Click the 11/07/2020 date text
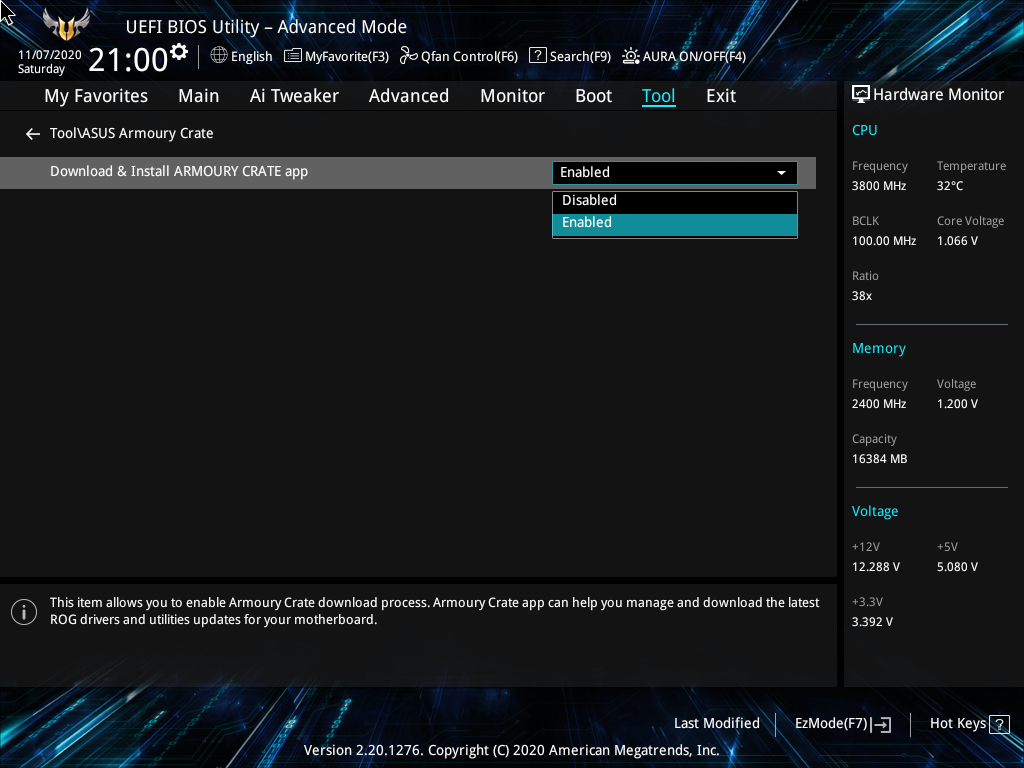1024x768 pixels. click(x=50, y=55)
